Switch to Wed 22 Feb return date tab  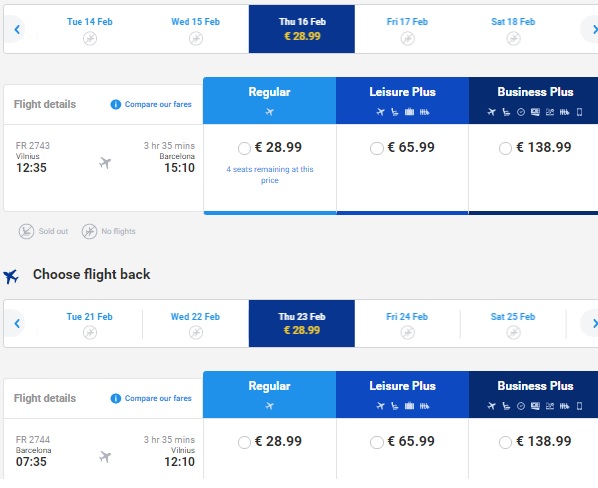[195, 323]
